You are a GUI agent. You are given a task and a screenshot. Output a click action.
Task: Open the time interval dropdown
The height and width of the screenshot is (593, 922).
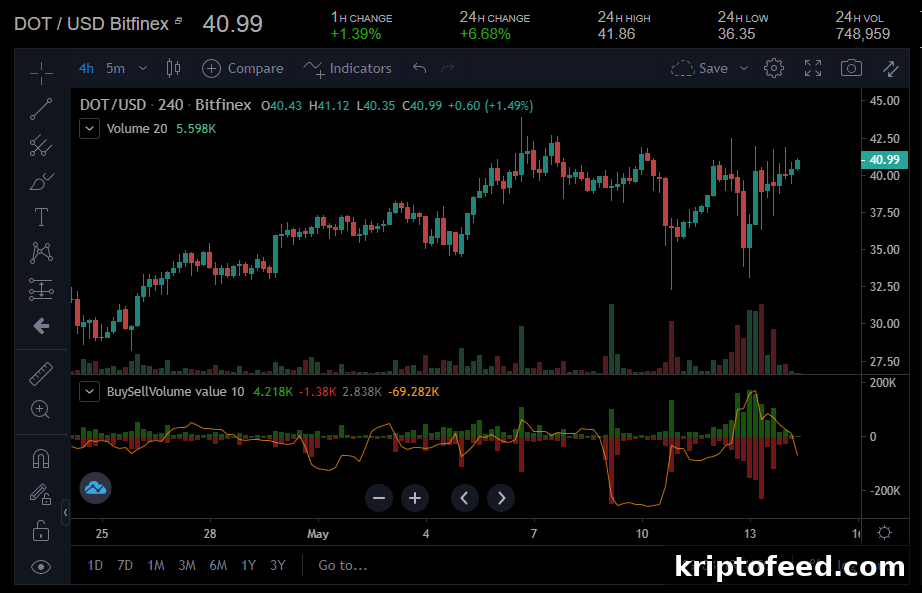[x=142, y=68]
